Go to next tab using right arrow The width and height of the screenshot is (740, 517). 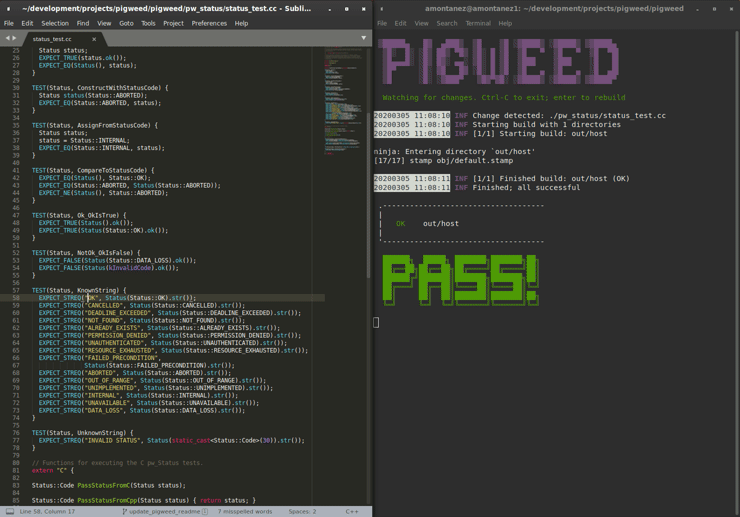point(15,38)
